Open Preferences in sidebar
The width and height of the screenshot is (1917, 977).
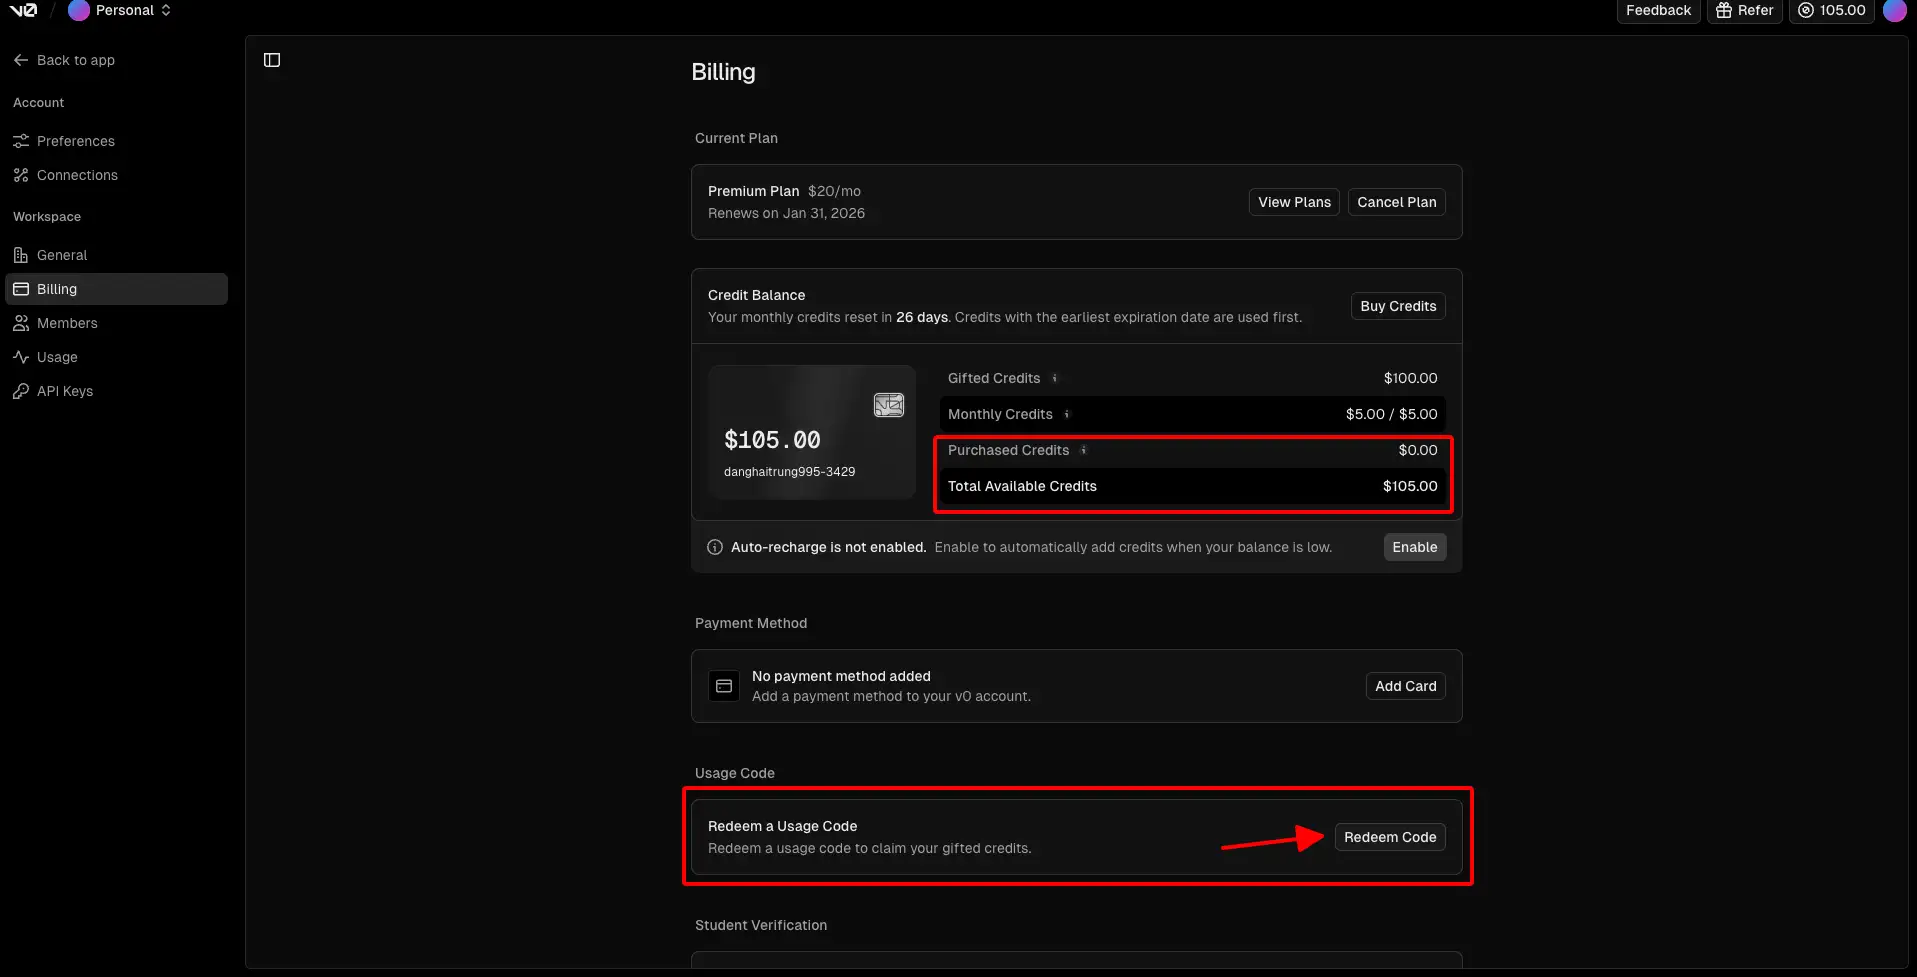pyautogui.click(x=75, y=141)
